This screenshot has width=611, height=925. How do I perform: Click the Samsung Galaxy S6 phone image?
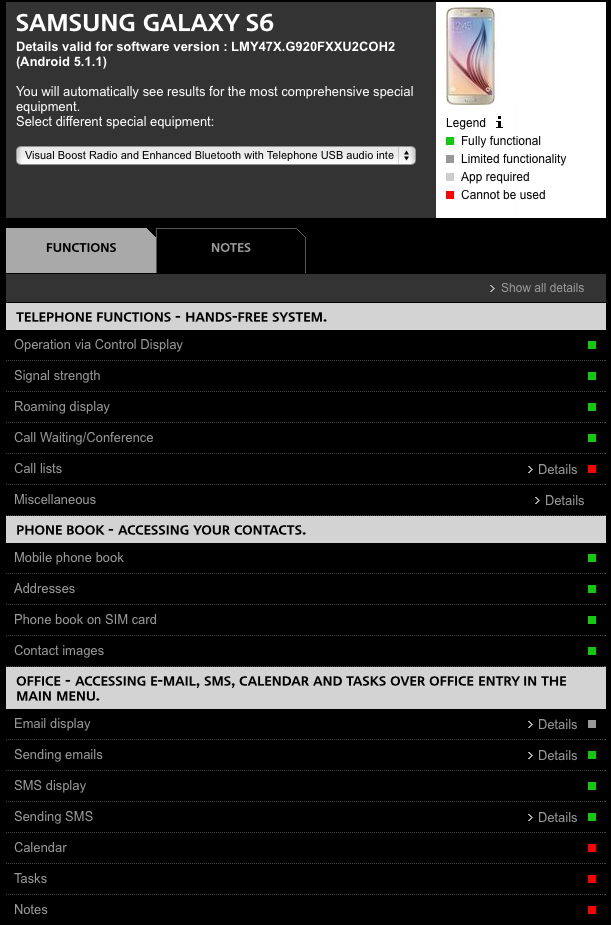coord(470,56)
